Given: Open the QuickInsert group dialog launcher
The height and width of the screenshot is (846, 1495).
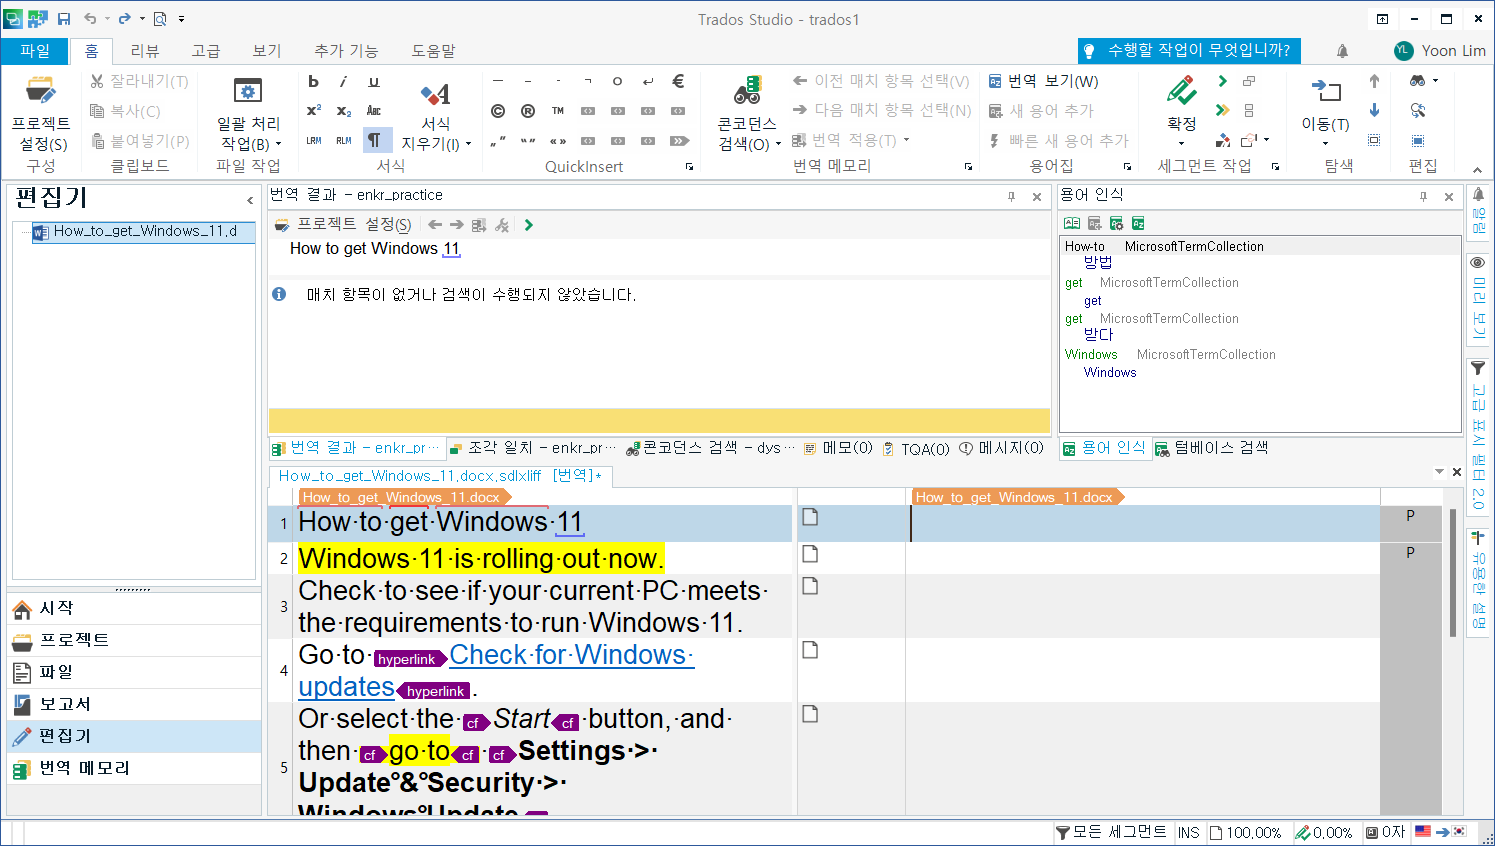Looking at the screenshot, I should [689, 167].
